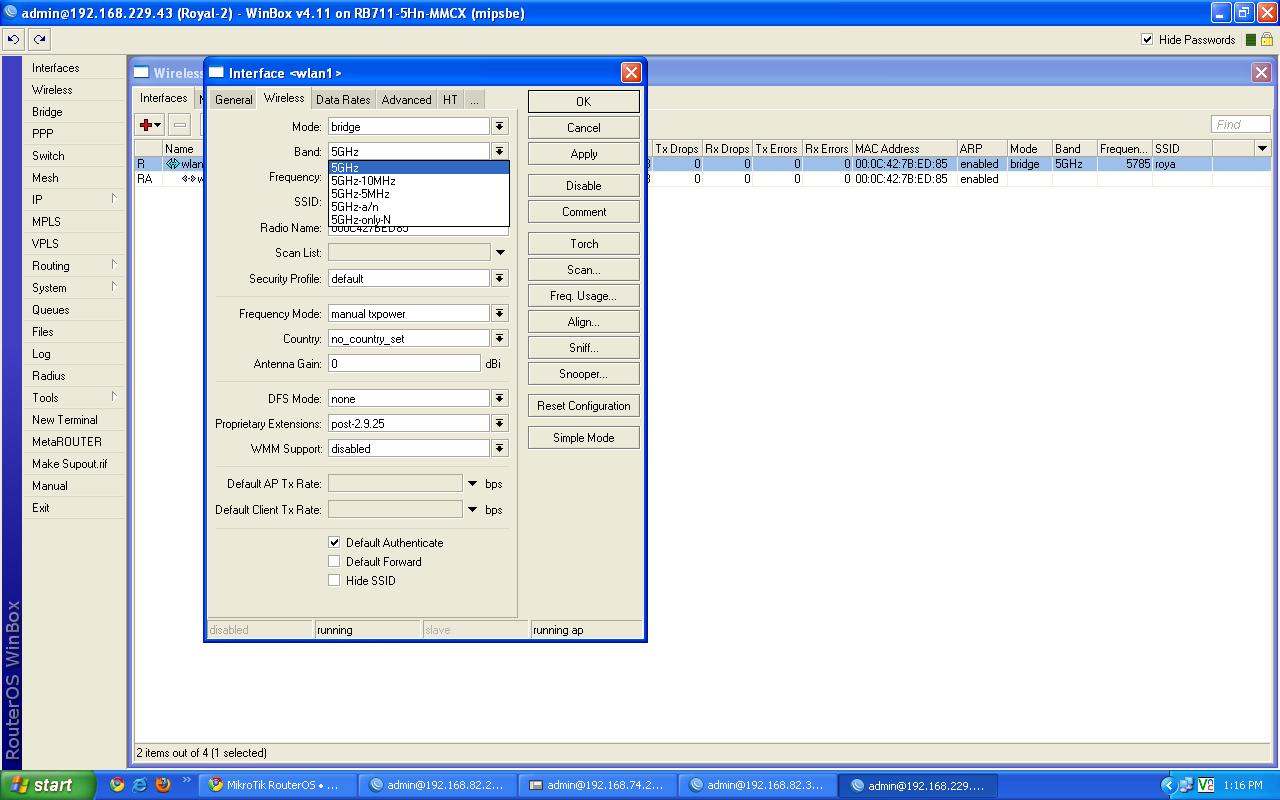Launch Firefox from the quick launch bar
This screenshot has width=1280, height=800.
pyautogui.click(x=163, y=785)
